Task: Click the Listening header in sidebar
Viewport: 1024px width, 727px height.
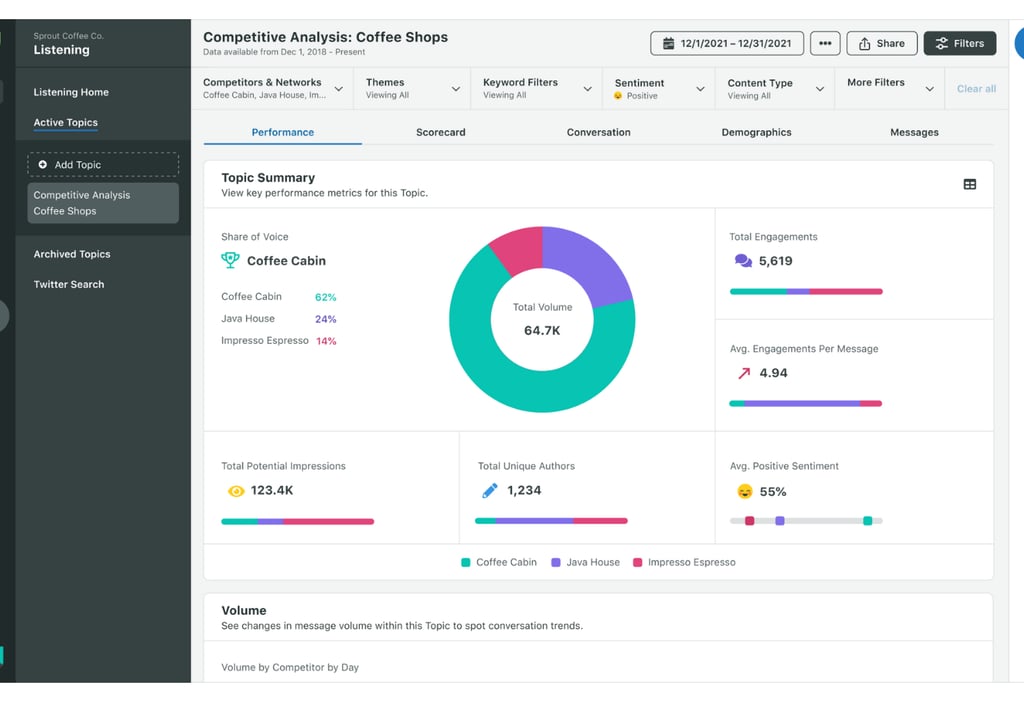Action: click(61, 50)
